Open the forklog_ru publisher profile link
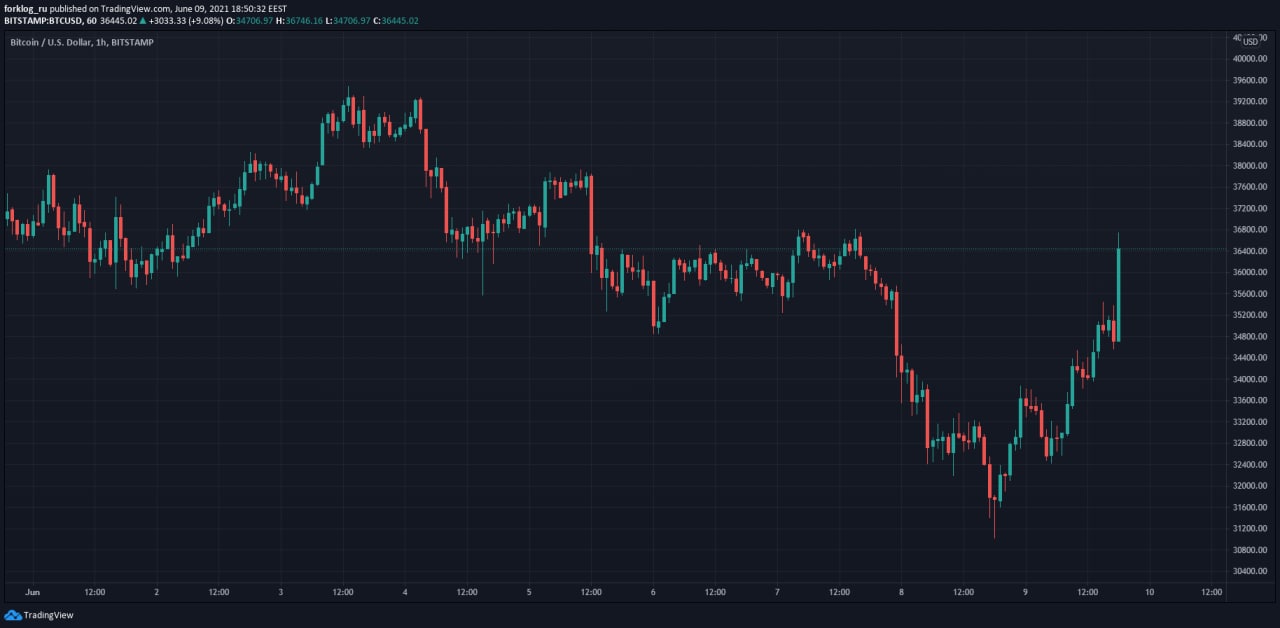 pyautogui.click(x=26, y=8)
